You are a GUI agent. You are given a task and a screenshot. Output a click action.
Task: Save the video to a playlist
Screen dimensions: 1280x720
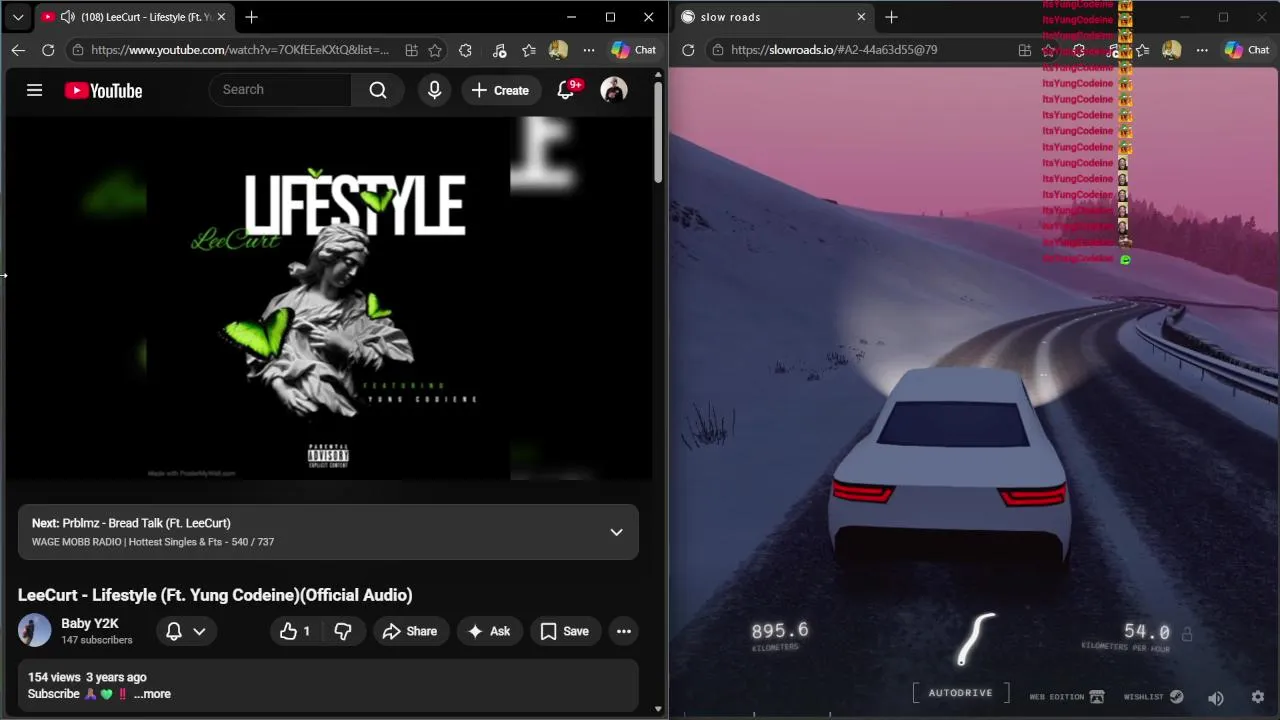tap(565, 631)
